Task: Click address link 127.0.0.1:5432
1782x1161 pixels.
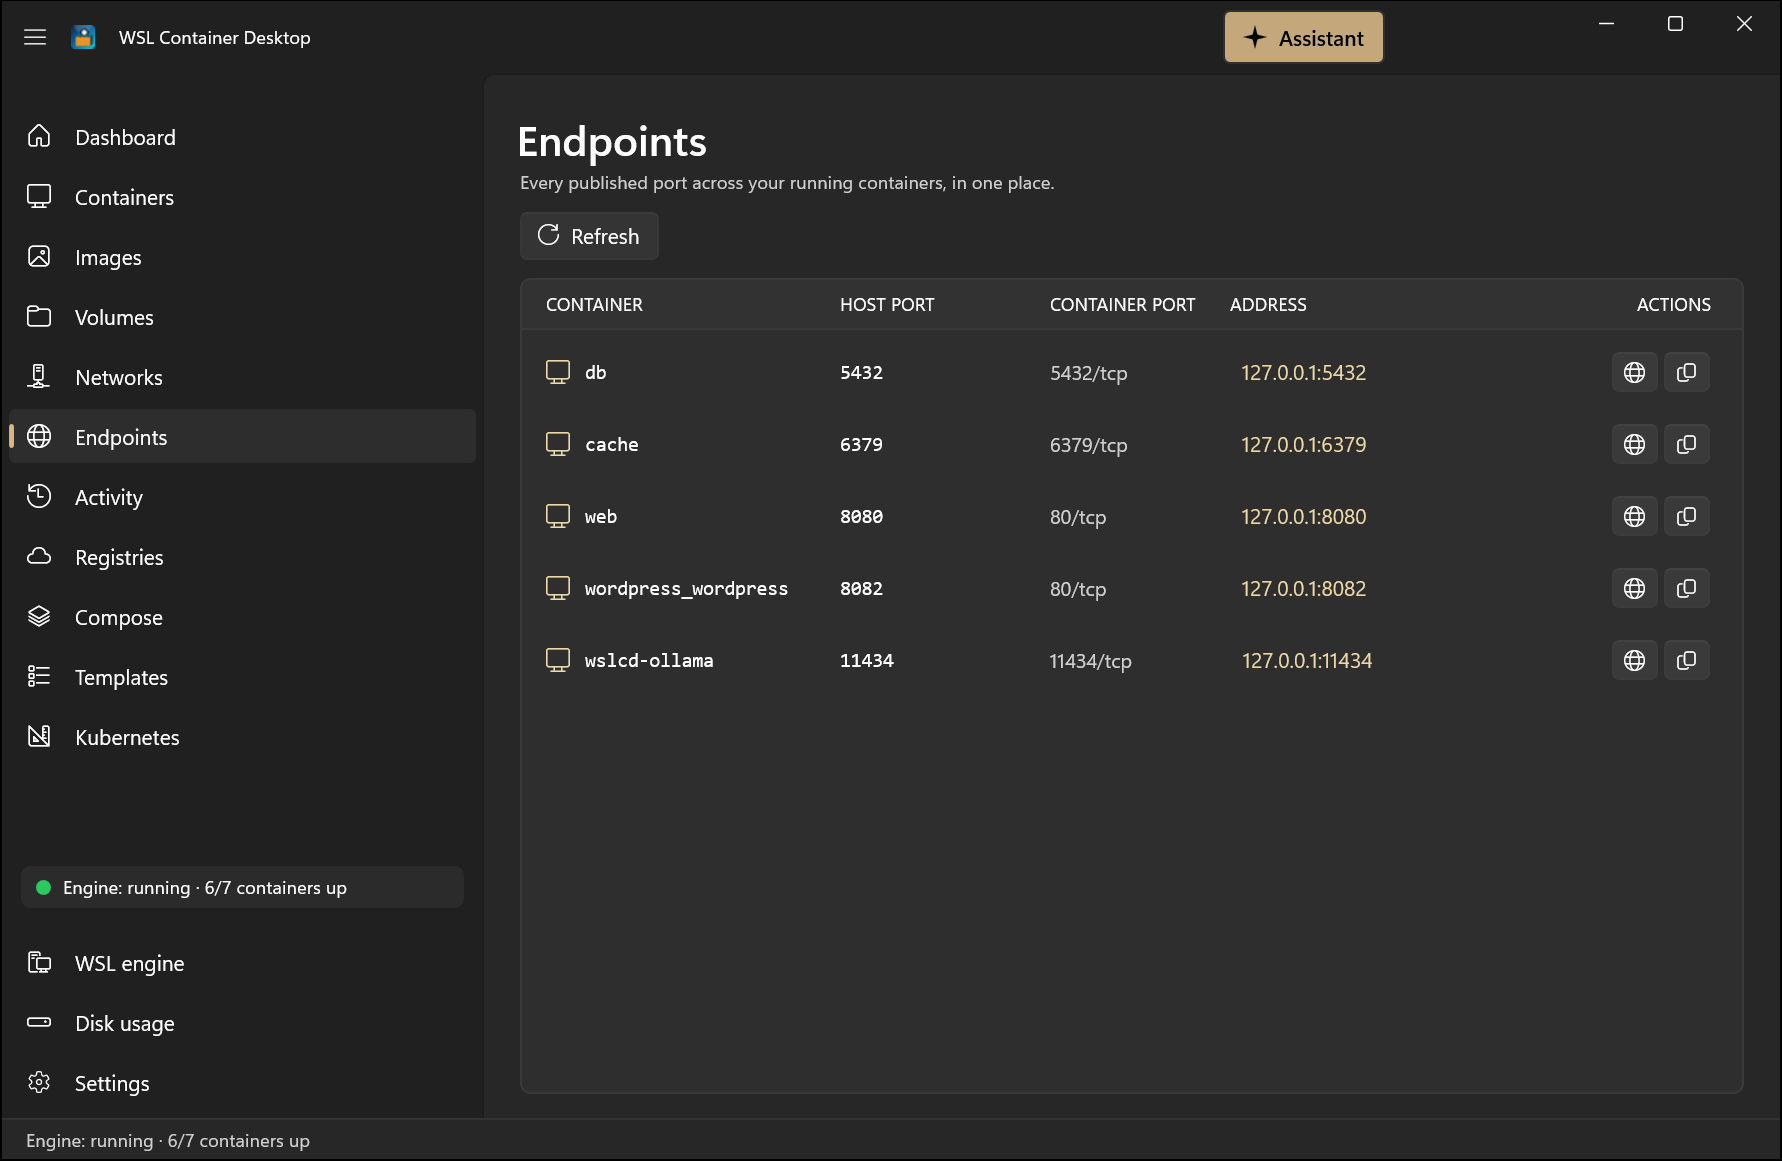Action: tap(1303, 372)
